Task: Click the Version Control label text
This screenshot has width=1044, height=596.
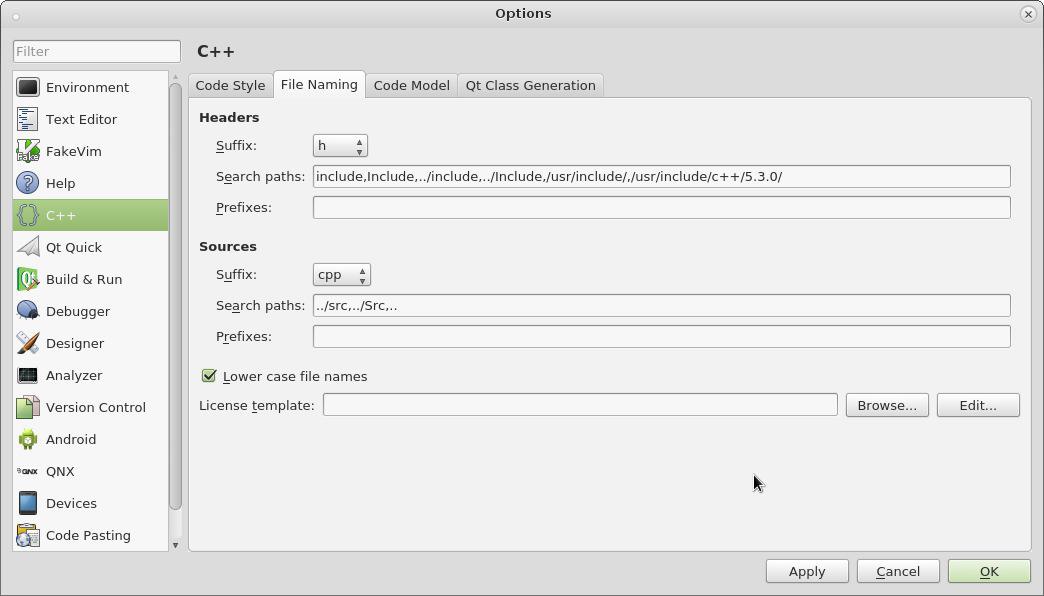Action: (x=96, y=407)
